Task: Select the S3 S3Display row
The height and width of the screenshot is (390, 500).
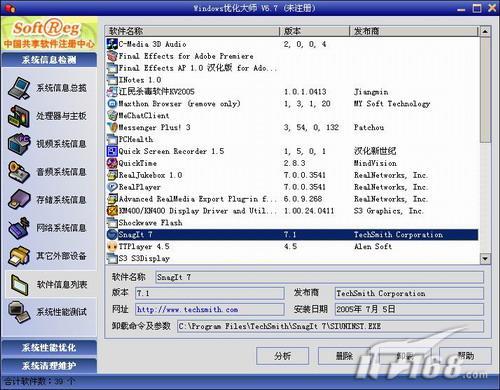Action: pos(292,258)
